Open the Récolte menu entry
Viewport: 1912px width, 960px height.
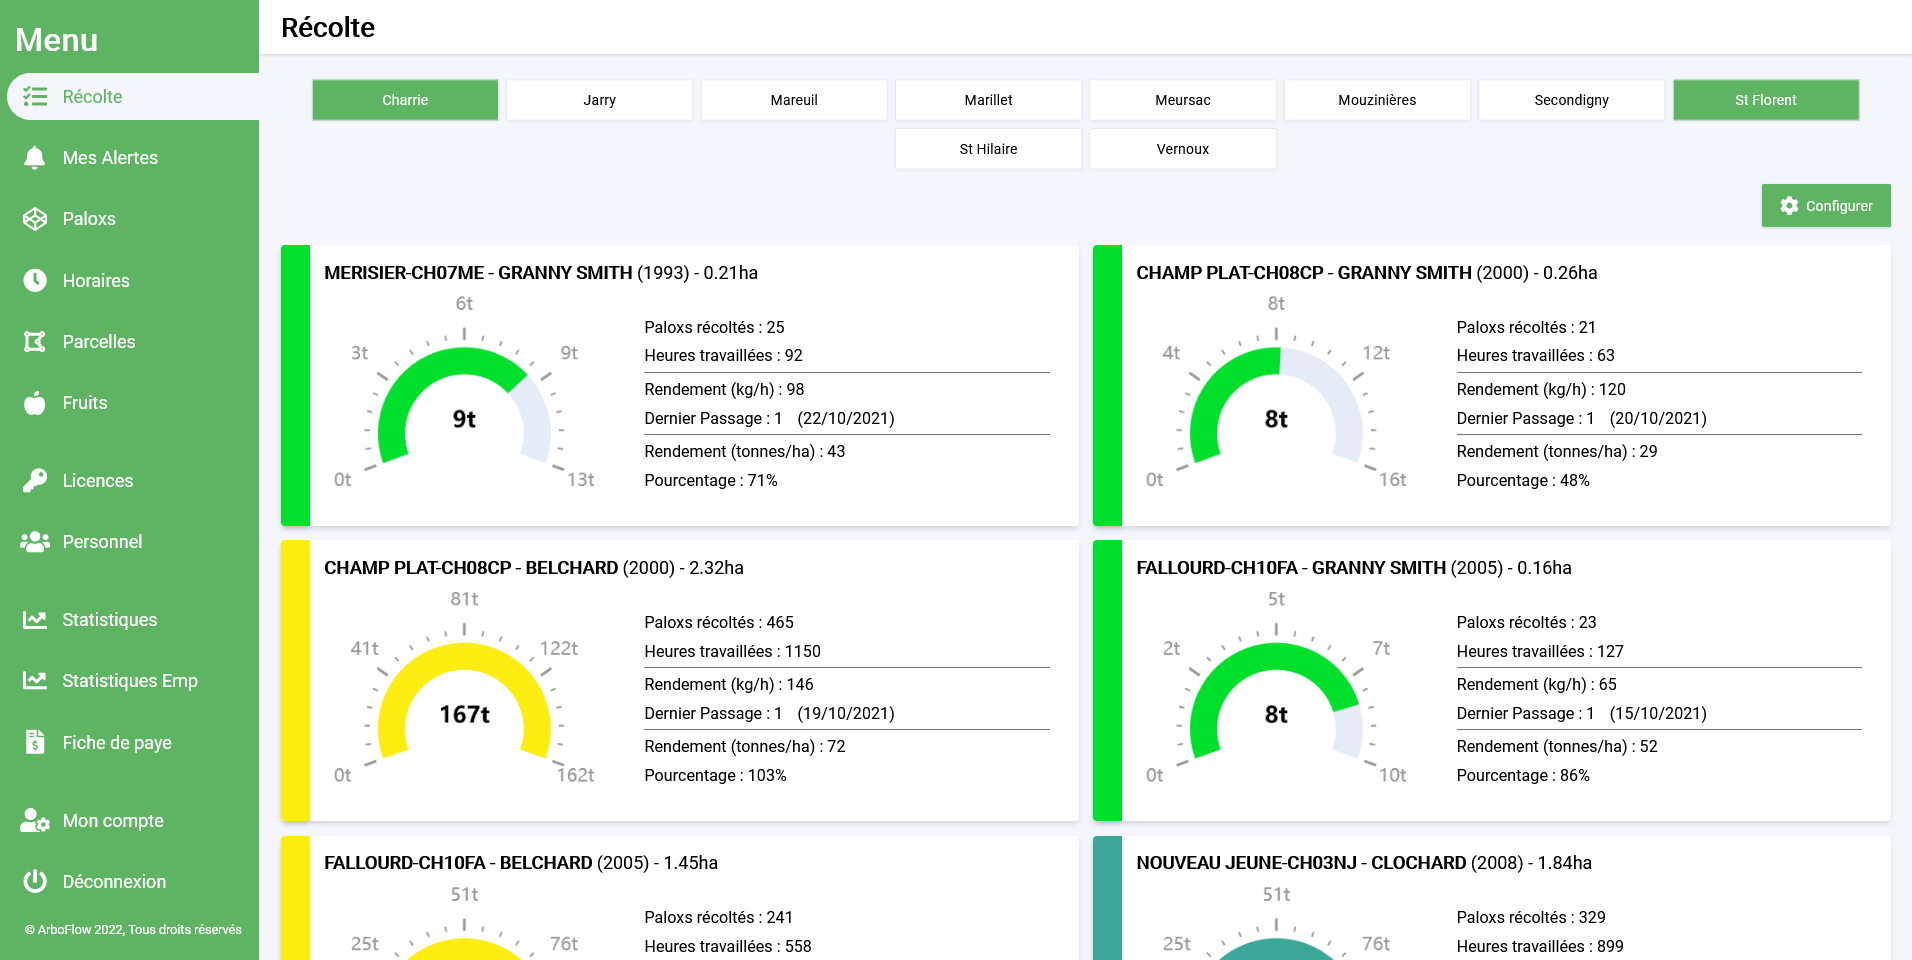tap(133, 97)
